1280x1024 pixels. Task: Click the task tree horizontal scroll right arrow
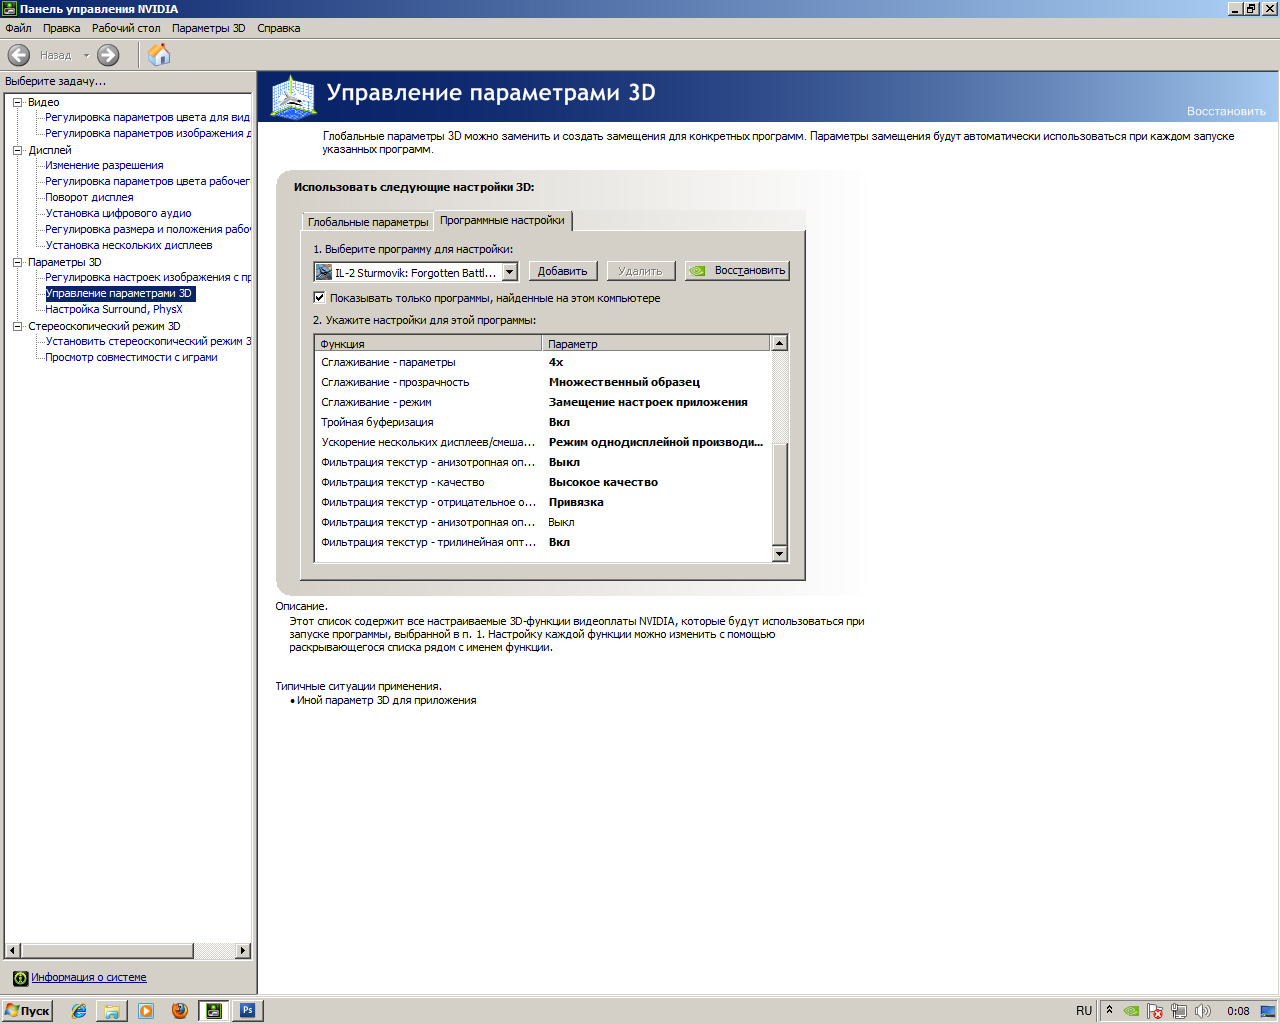pos(243,951)
